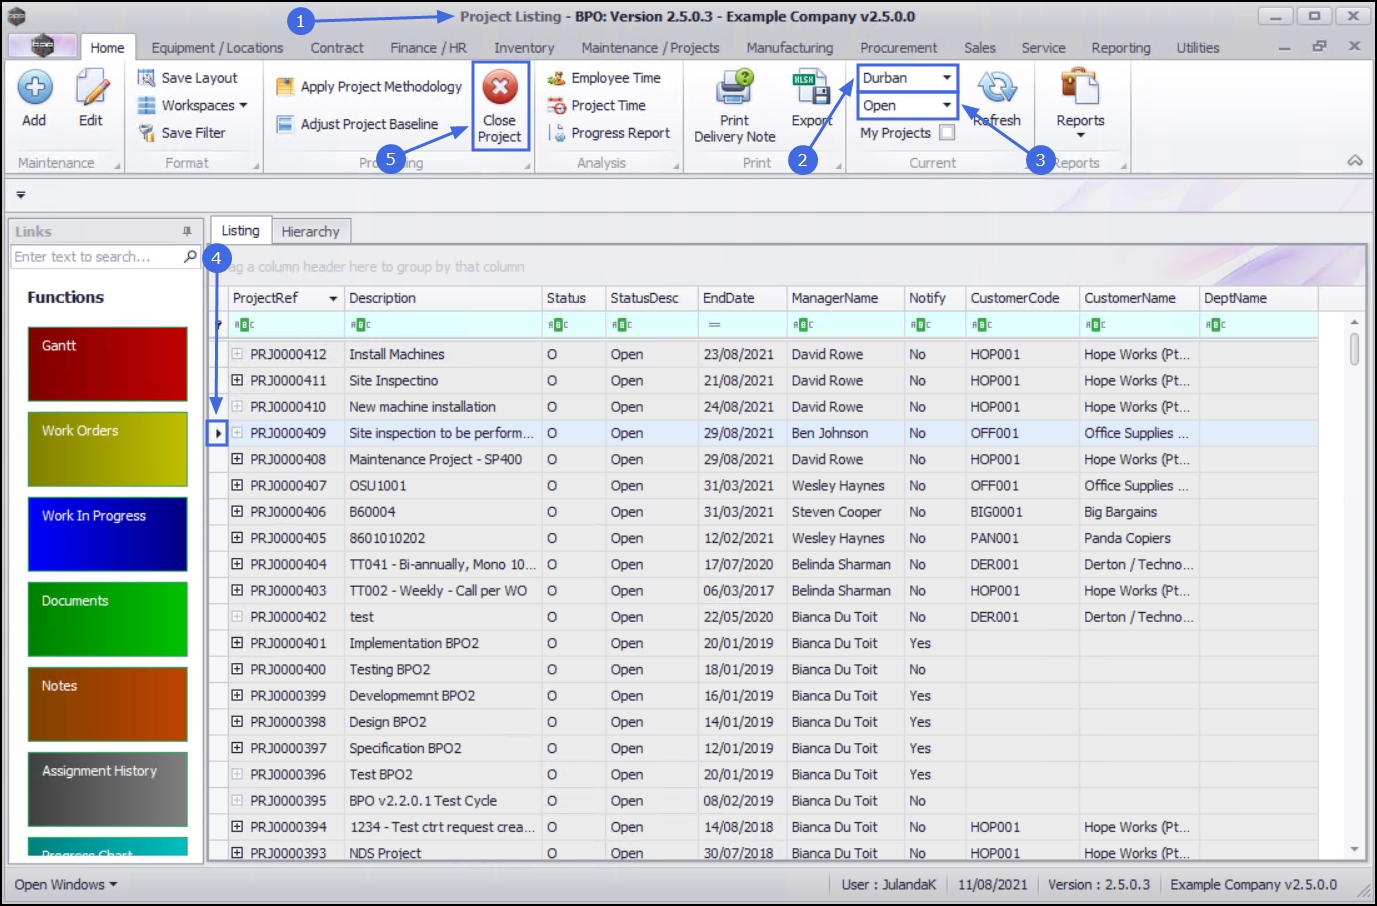Expand project row PRJ0000408
Image resolution: width=1377 pixels, height=906 pixels.
pyautogui.click(x=237, y=459)
